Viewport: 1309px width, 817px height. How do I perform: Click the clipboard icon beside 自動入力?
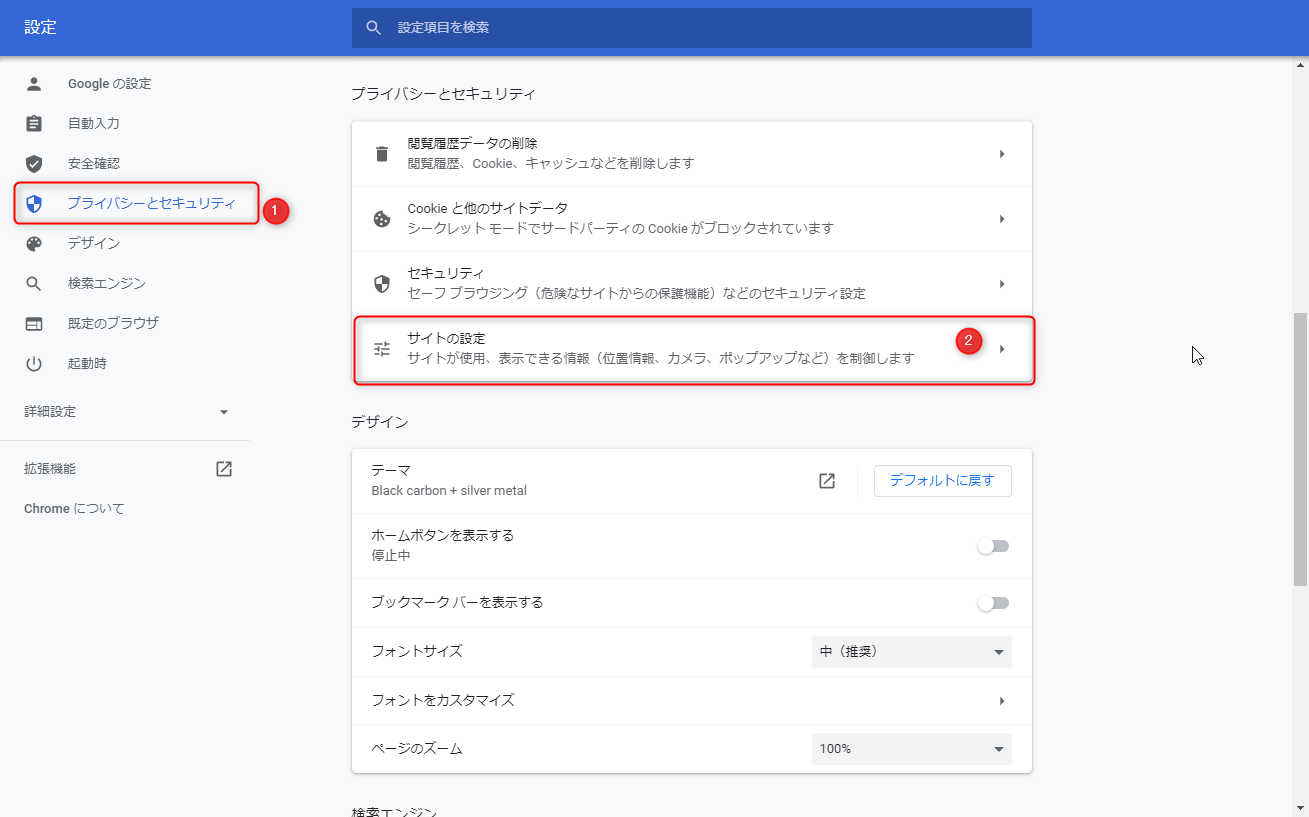click(x=34, y=124)
